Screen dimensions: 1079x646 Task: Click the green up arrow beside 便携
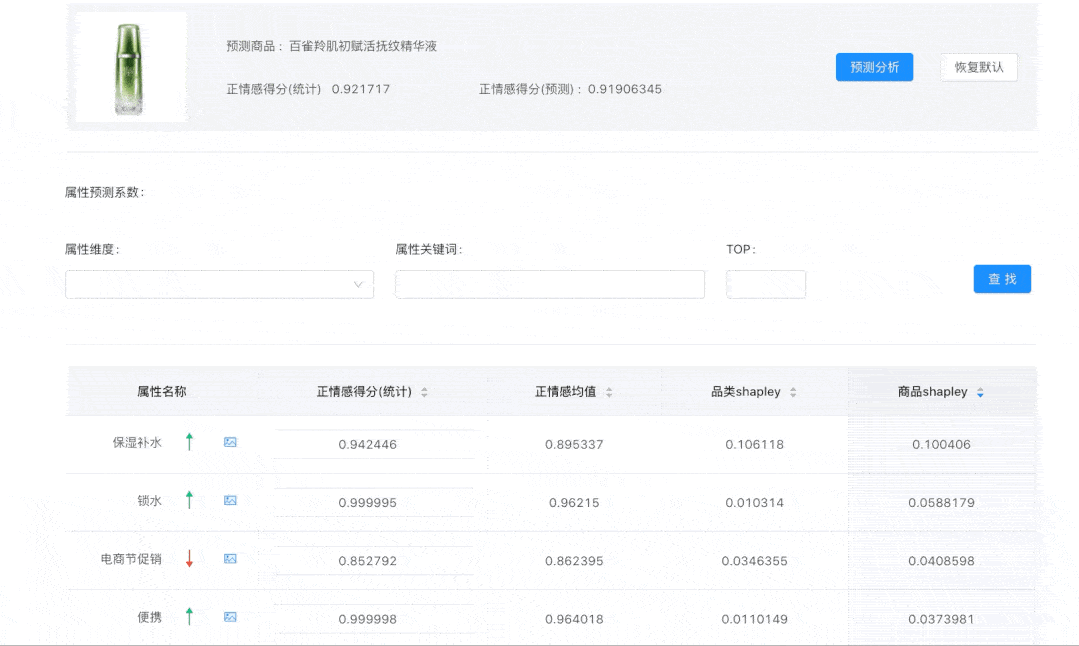pos(189,617)
